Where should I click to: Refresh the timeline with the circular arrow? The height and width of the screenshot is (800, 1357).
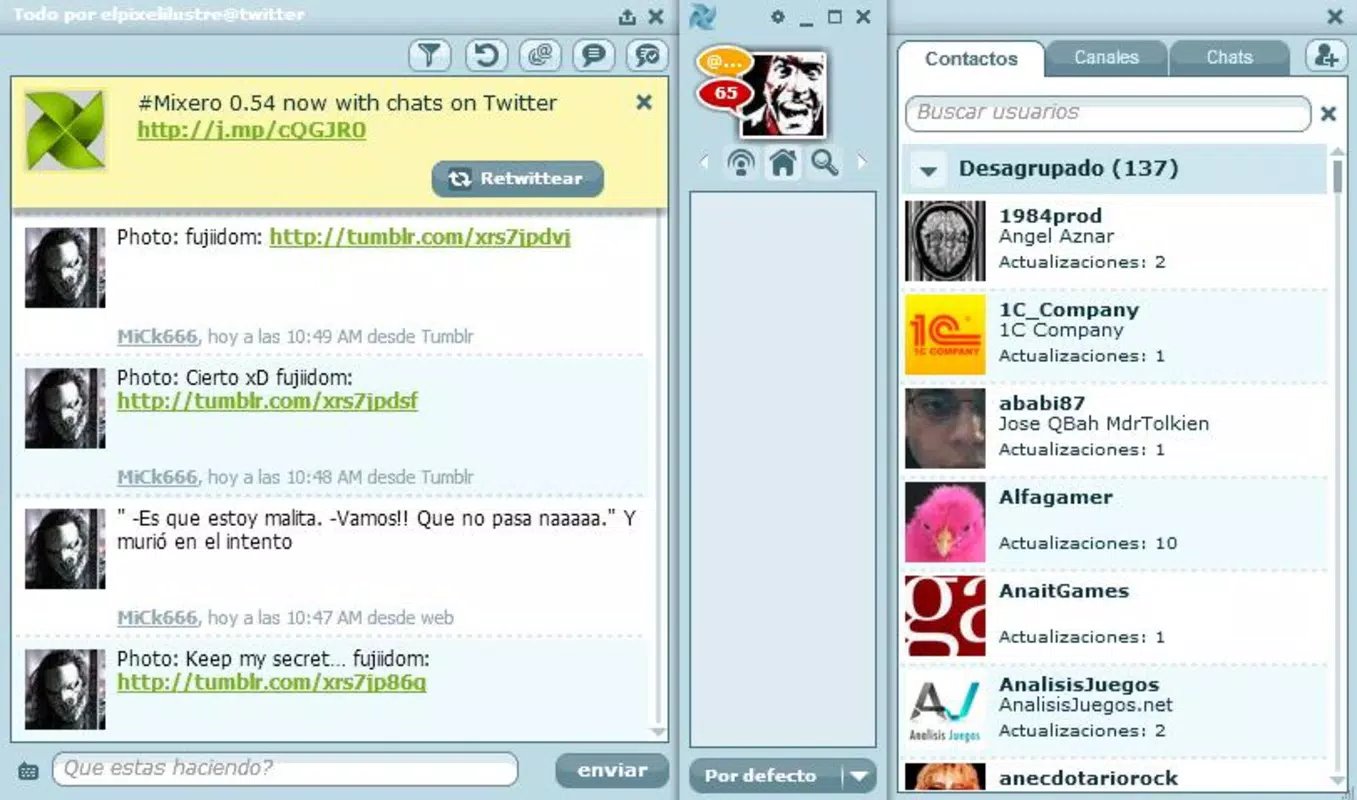[x=486, y=55]
